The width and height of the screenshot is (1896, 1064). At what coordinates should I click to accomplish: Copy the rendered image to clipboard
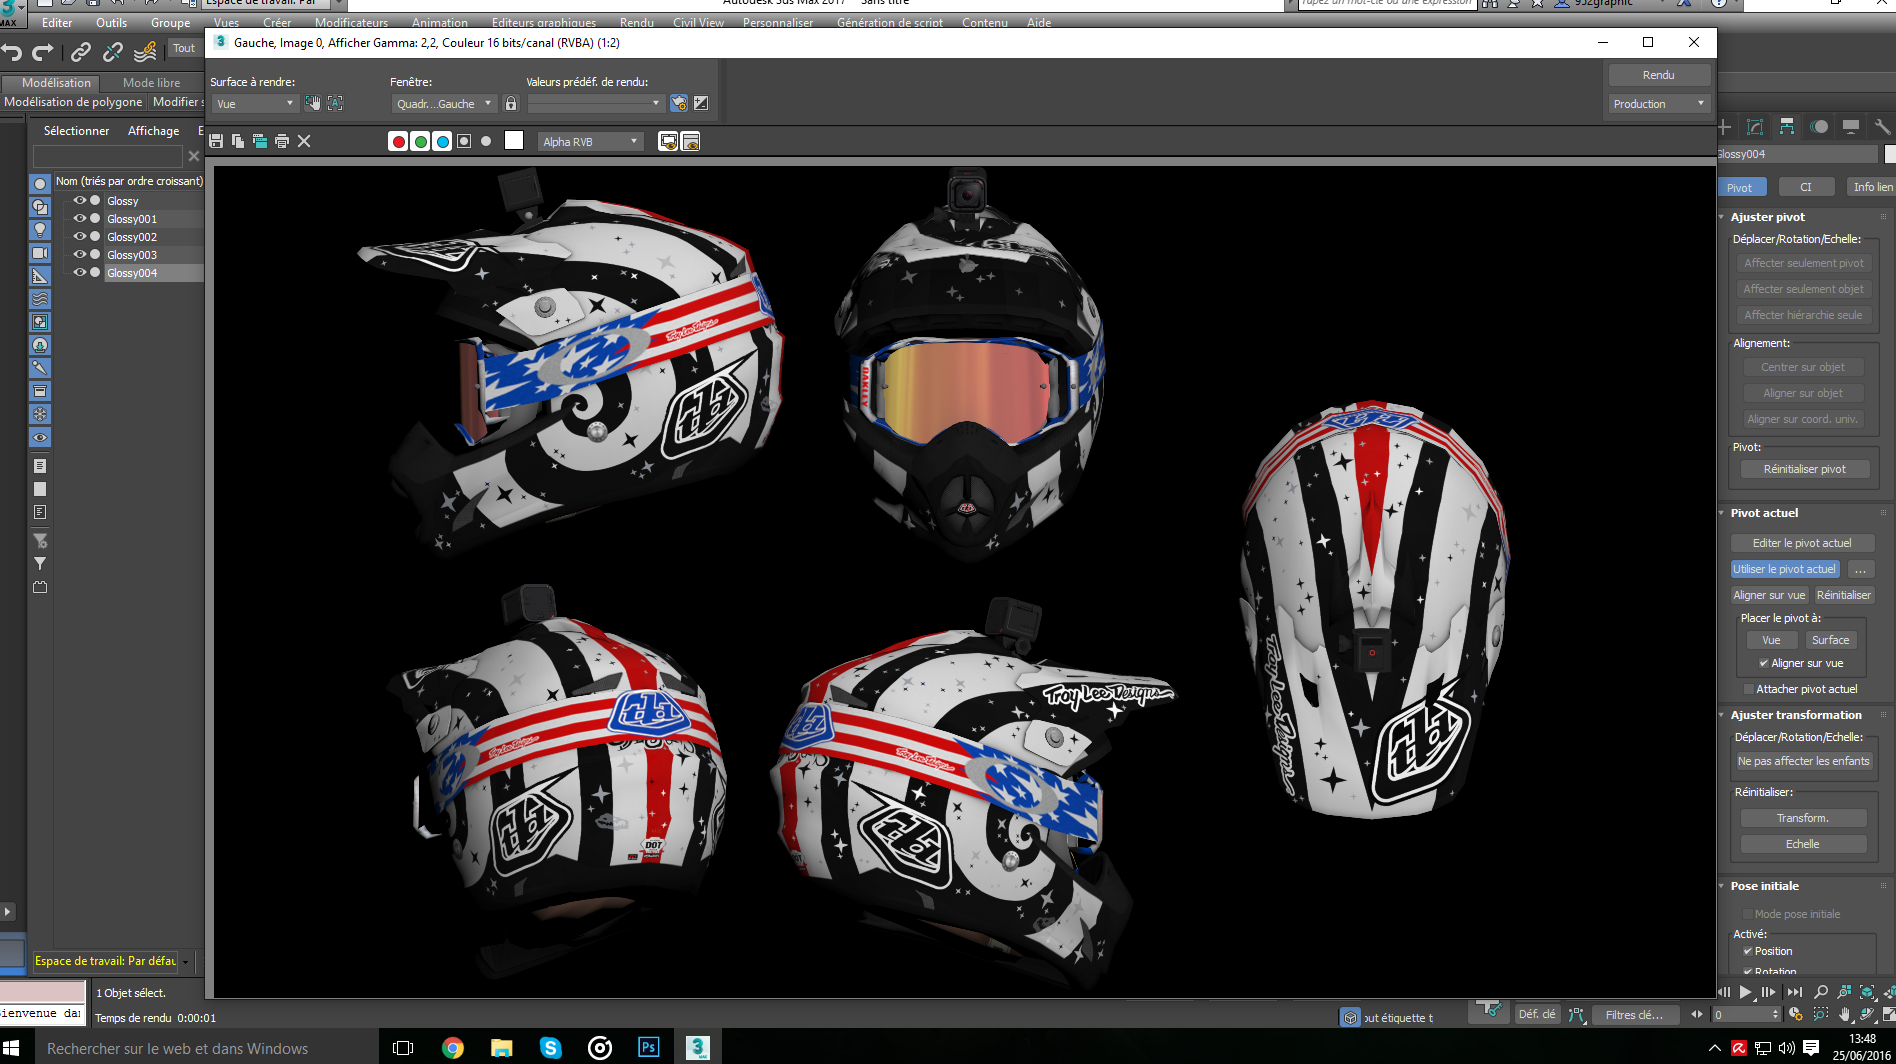click(x=238, y=141)
